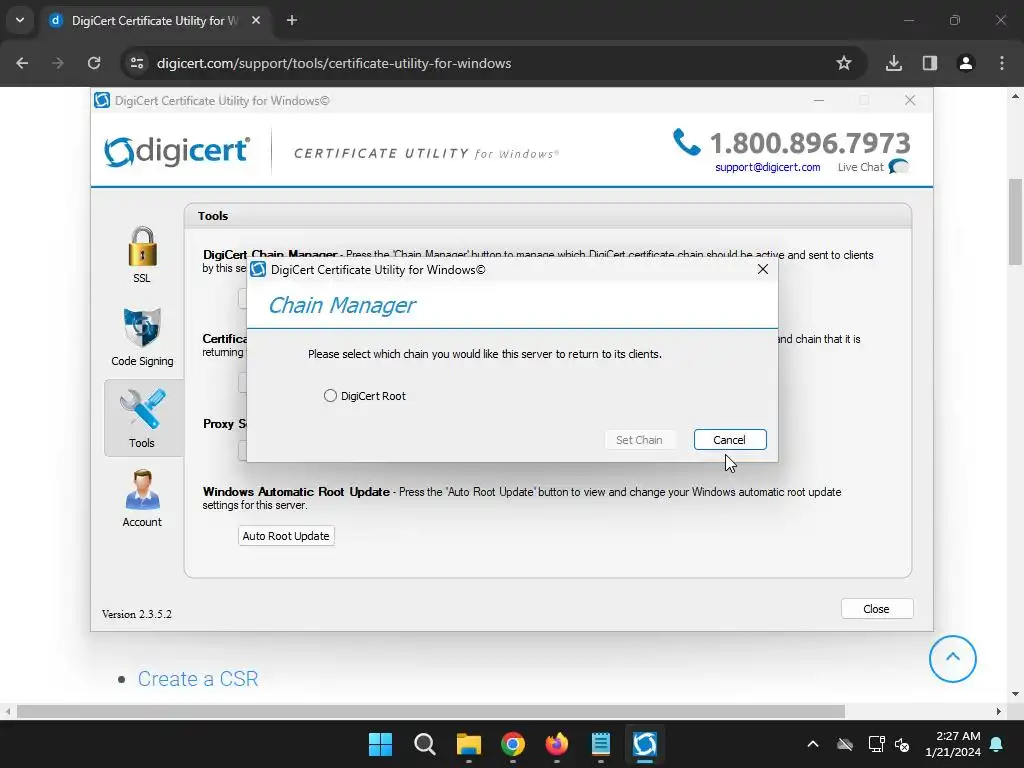The width and height of the screenshot is (1024, 768).
Task: Open the Chrome profile icon
Action: 965,63
